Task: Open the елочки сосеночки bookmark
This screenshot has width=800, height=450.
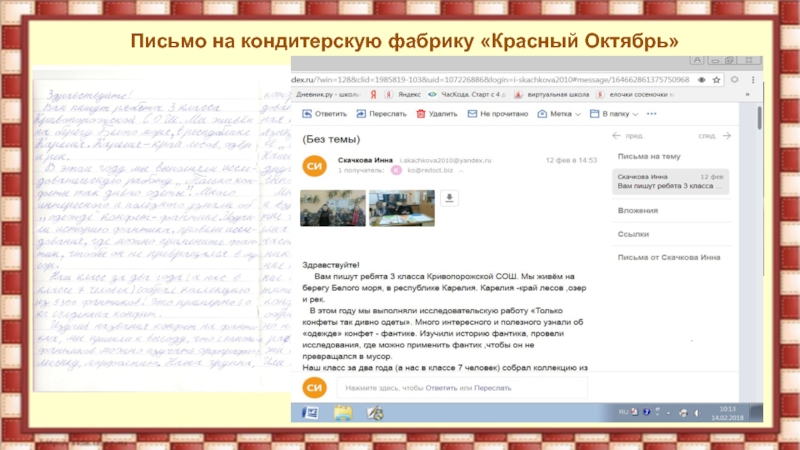Action: point(636,94)
